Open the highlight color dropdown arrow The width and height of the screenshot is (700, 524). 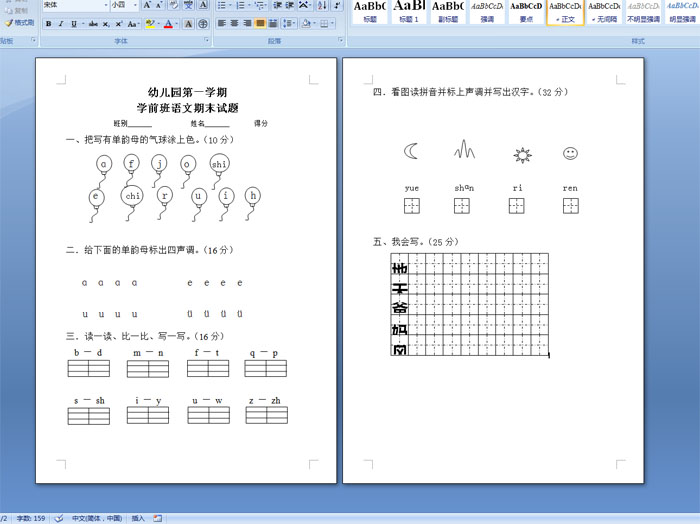[x=158, y=24]
